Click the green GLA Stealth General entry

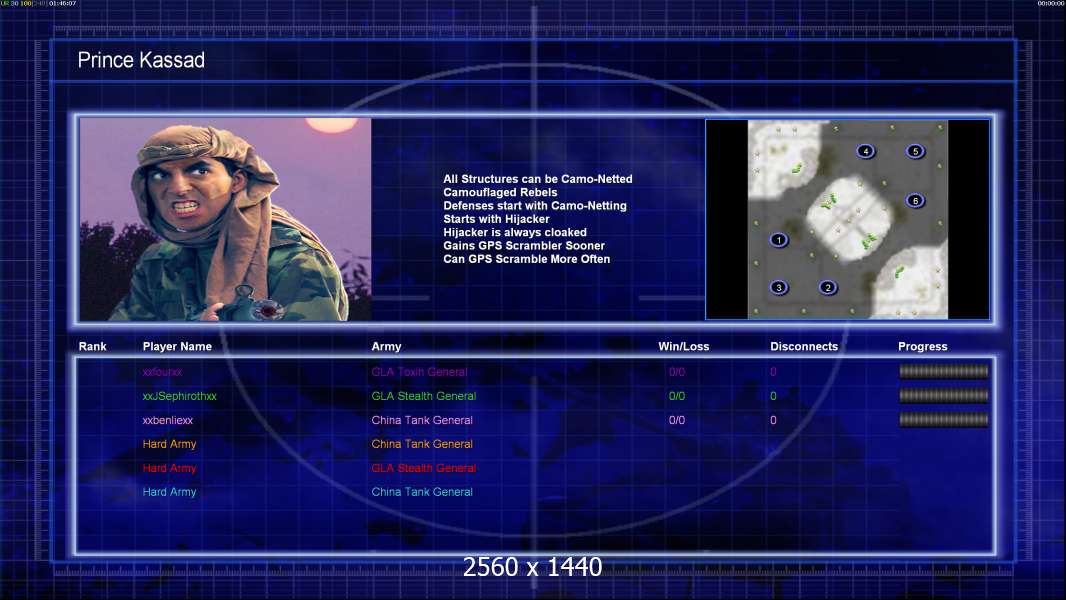click(424, 396)
